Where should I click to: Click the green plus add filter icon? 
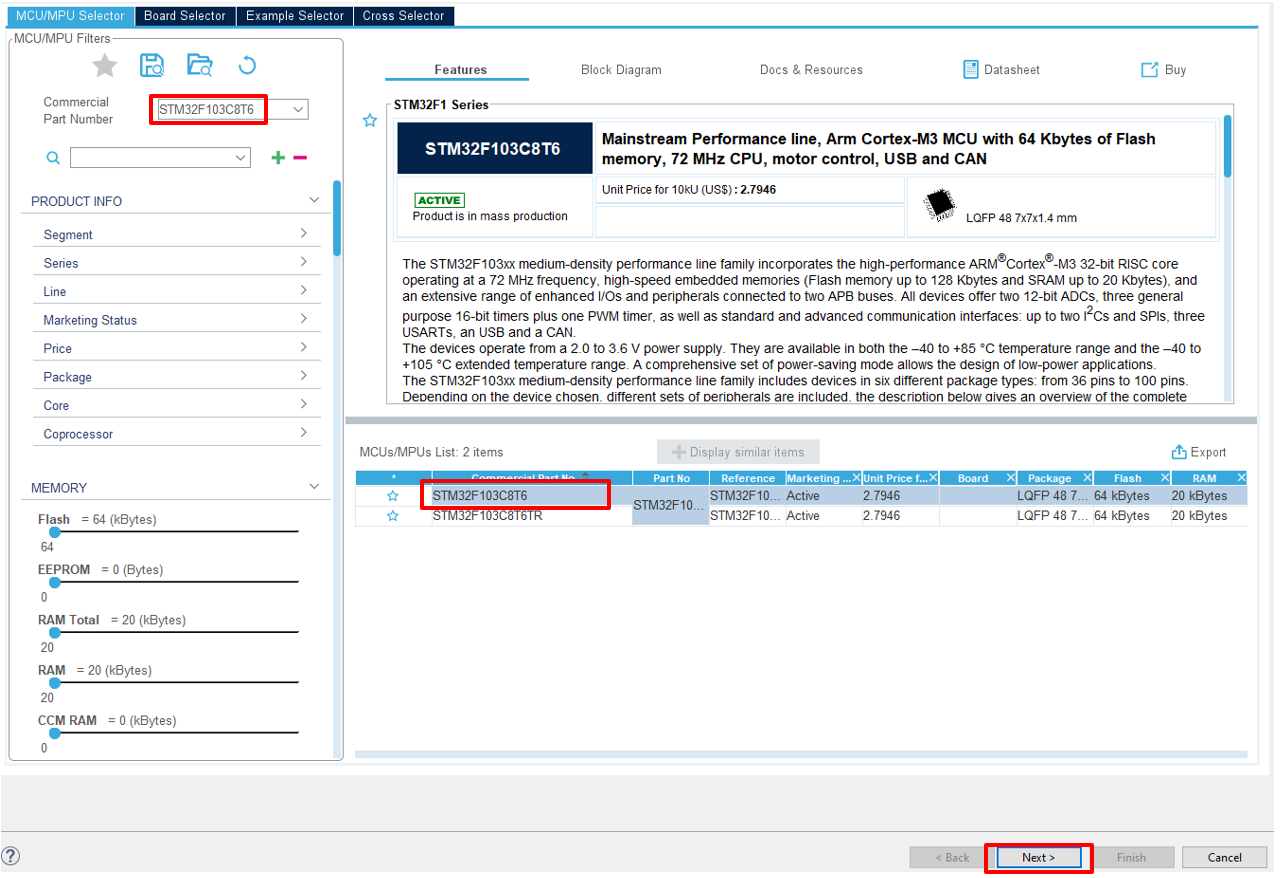pyautogui.click(x=278, y=158)
